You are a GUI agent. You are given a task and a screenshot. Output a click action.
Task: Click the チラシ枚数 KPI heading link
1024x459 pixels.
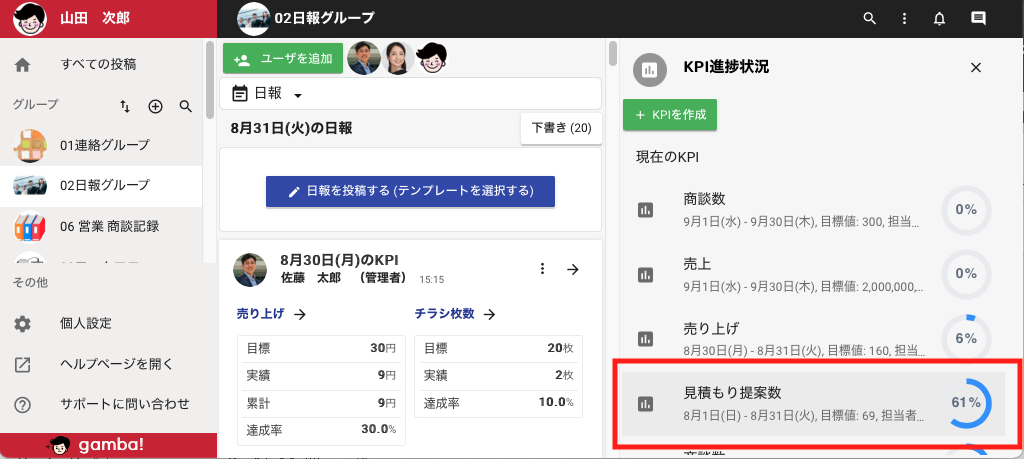445,314
